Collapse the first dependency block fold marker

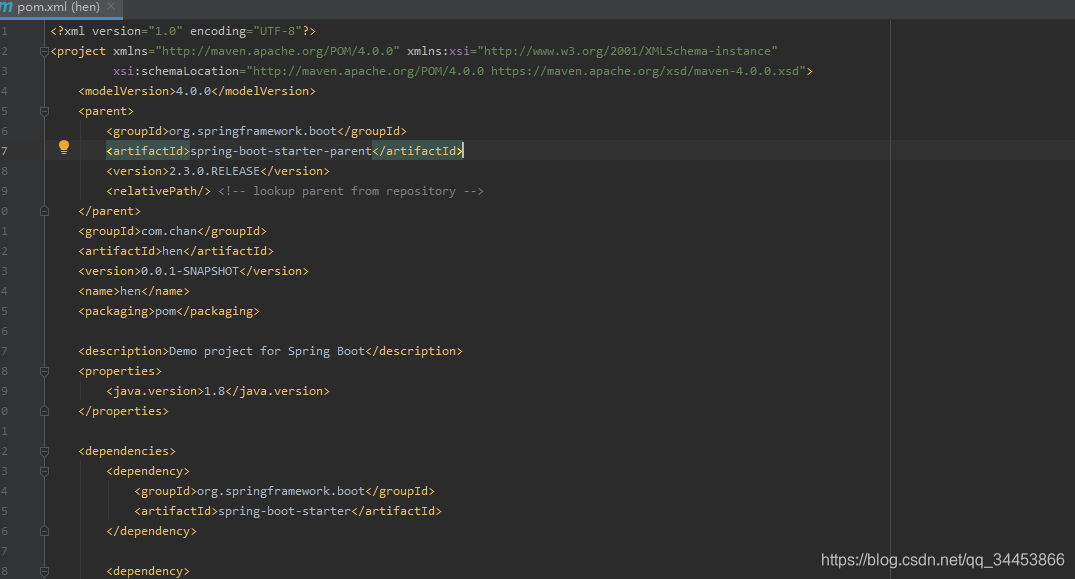pyautogui.click(x=45, y=471)
